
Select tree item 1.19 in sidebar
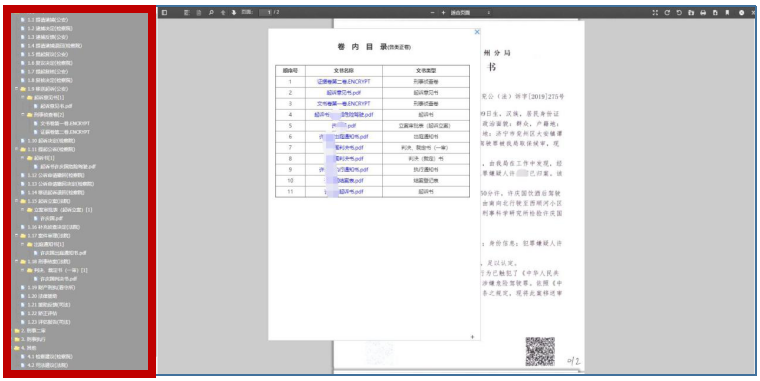[x=51, y=287]
